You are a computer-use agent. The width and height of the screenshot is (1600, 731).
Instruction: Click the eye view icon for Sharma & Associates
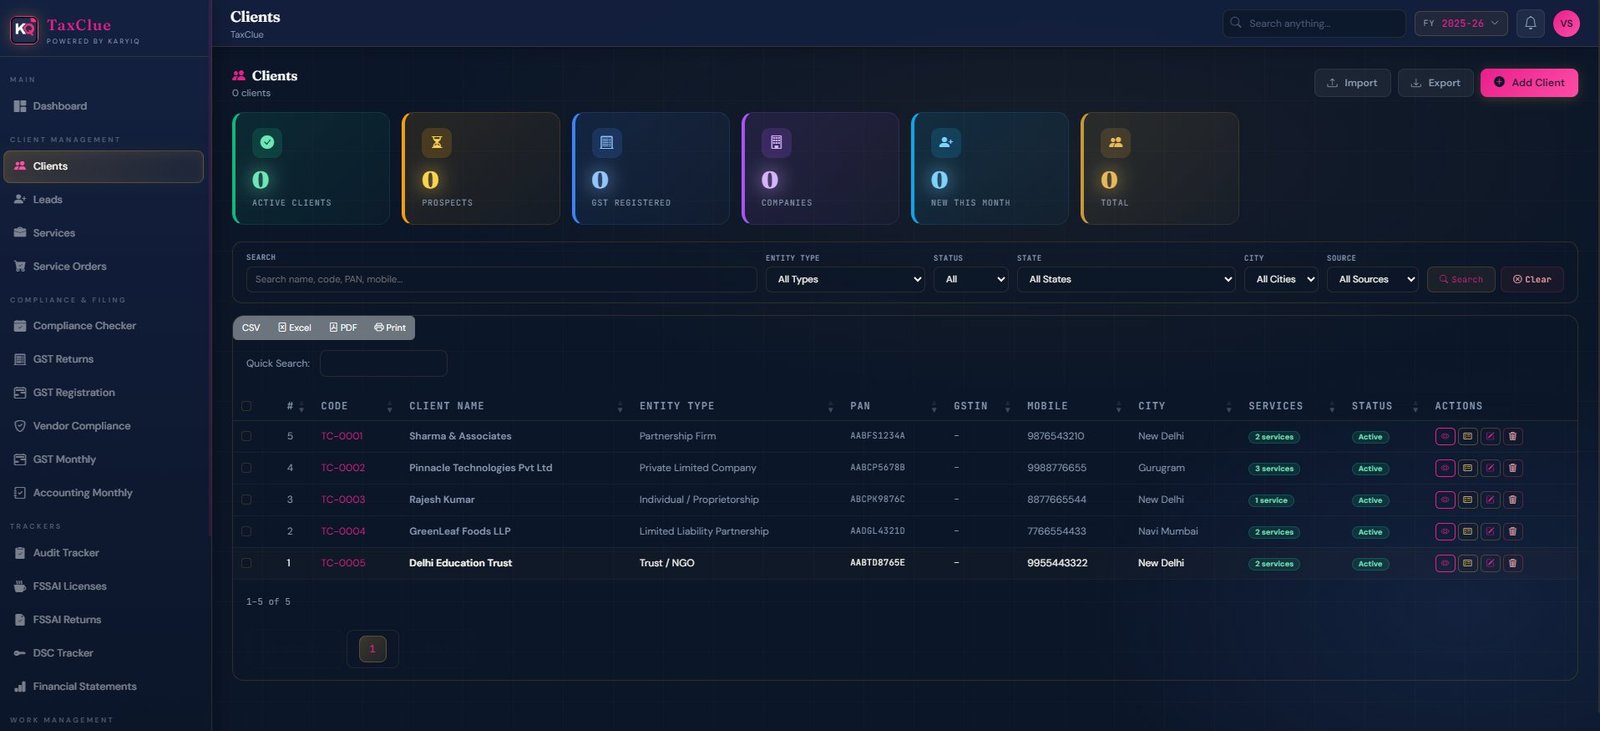1444,437
